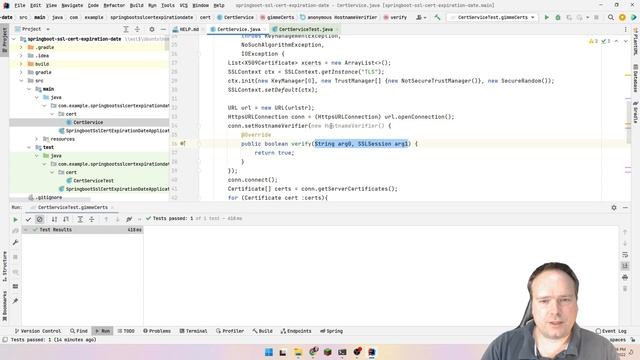Collapse all test results in Run toolbar

(x=91, y=220)
